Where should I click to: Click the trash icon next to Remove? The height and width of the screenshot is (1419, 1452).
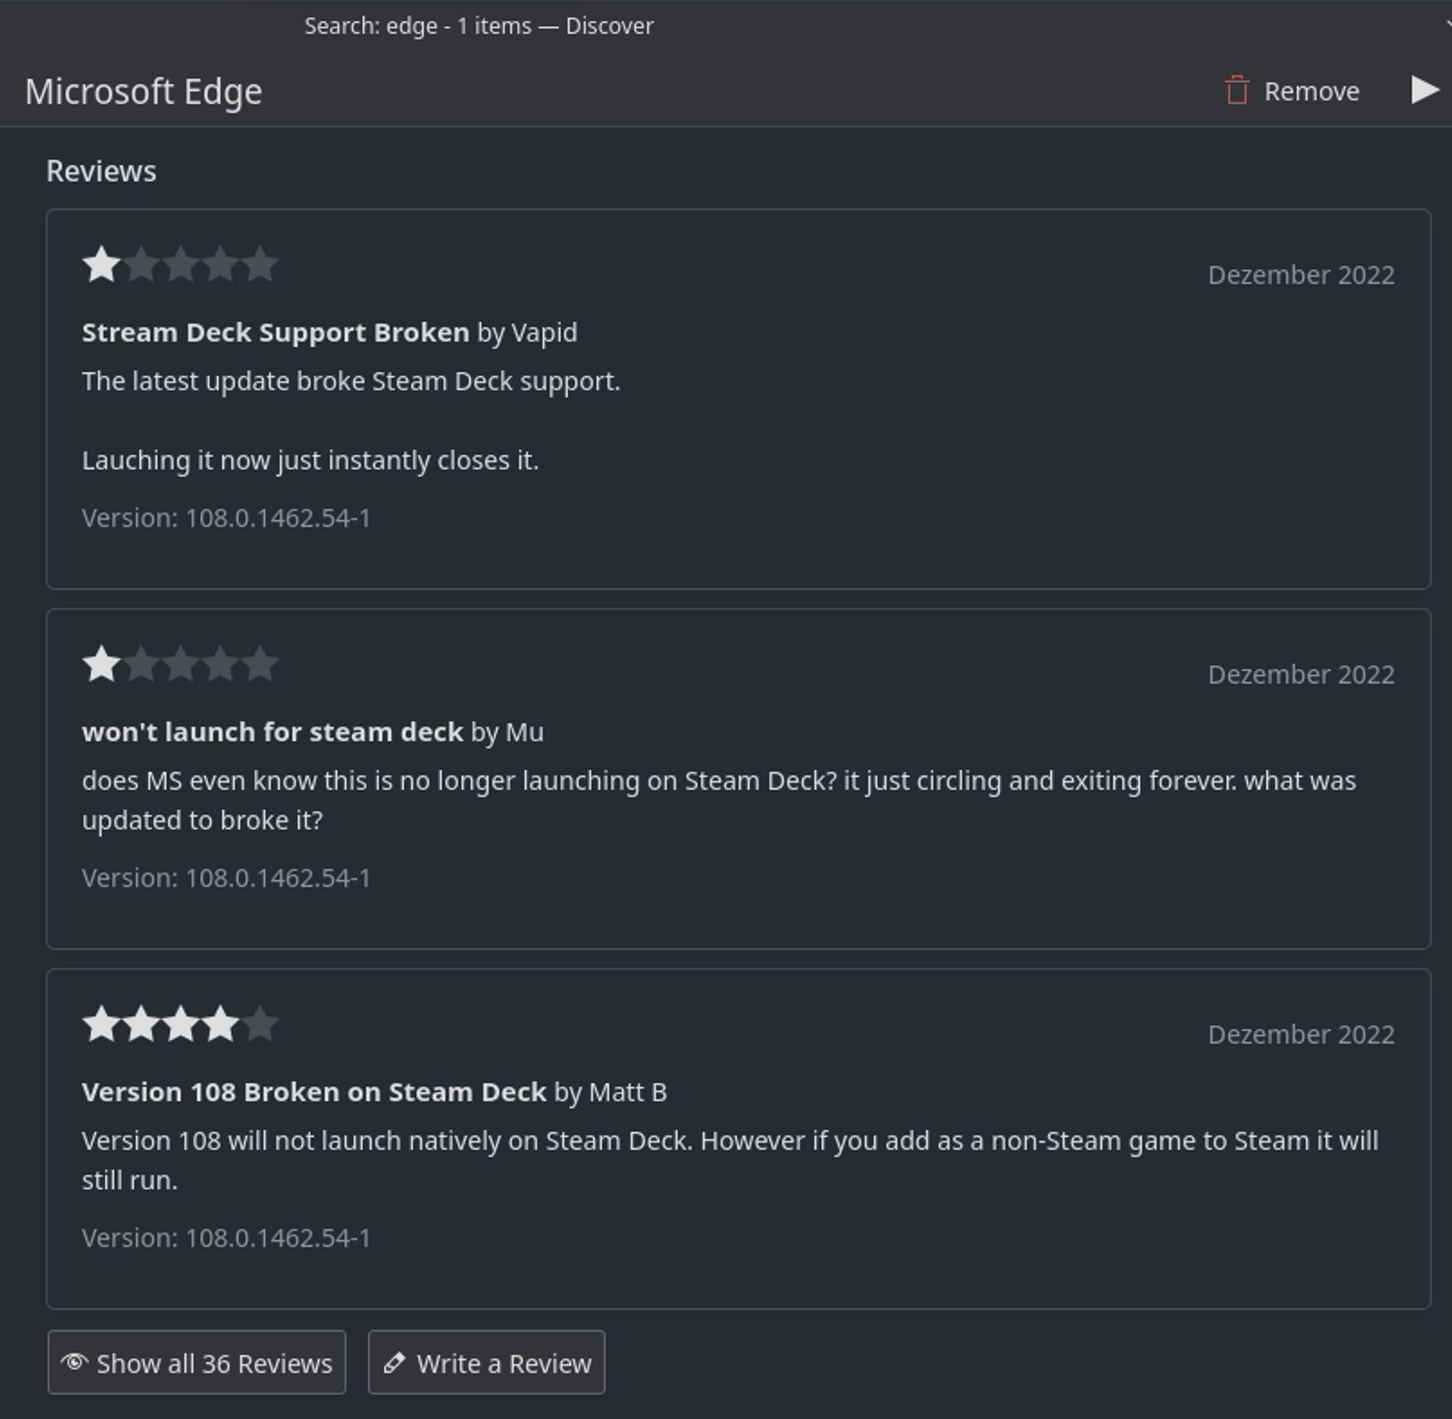[1238, 91]
